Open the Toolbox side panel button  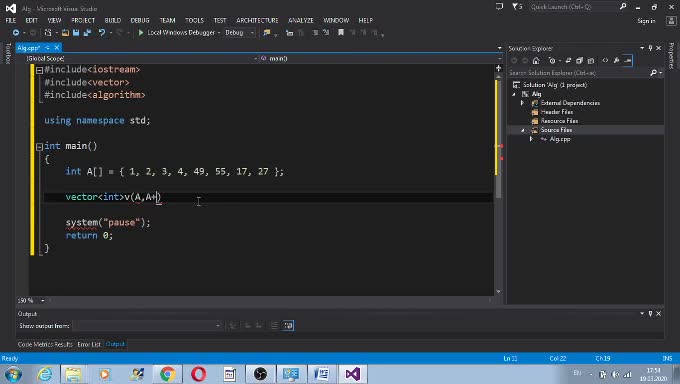point(8,53)
